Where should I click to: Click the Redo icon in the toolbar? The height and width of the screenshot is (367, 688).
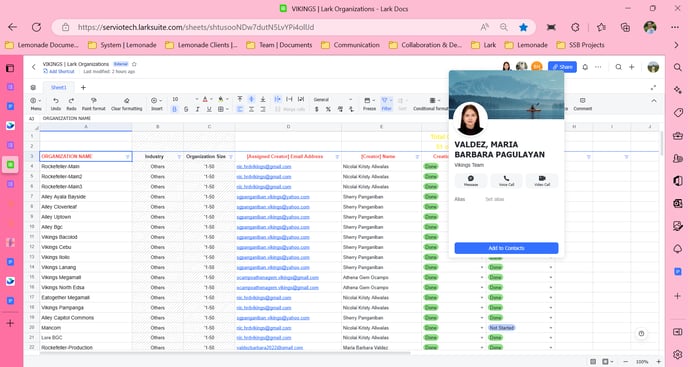[72, 101]
